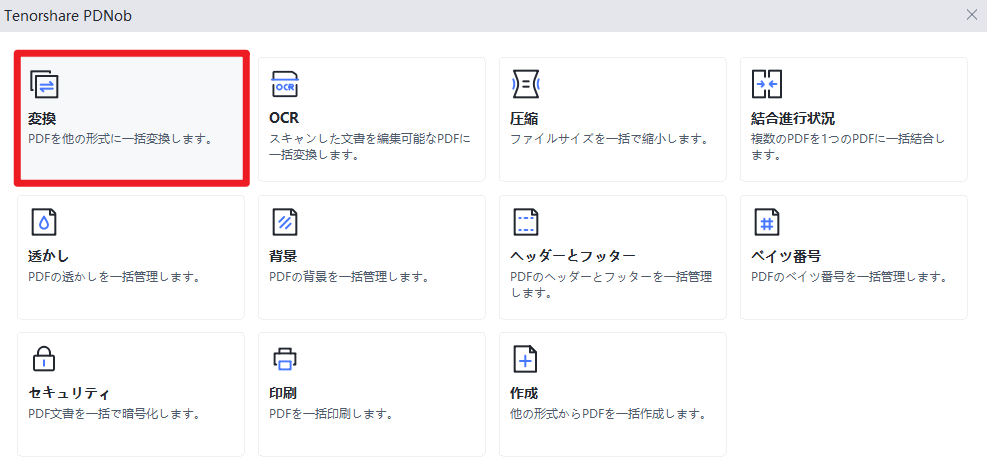
Task: Select the 結合進行状況 card title
Action: click(793, 119)
